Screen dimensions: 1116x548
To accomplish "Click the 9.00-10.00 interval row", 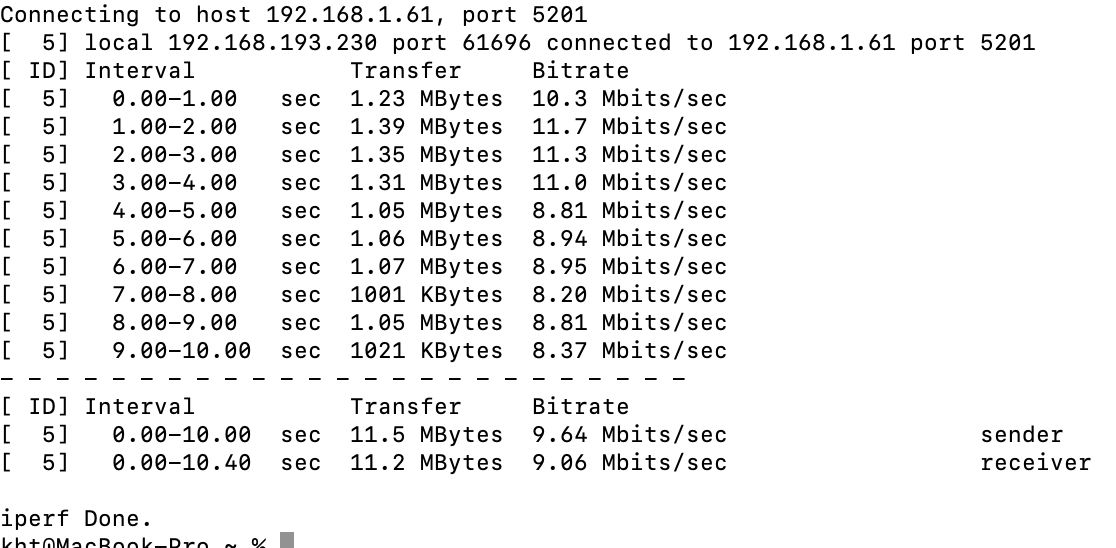I will 363,350.
